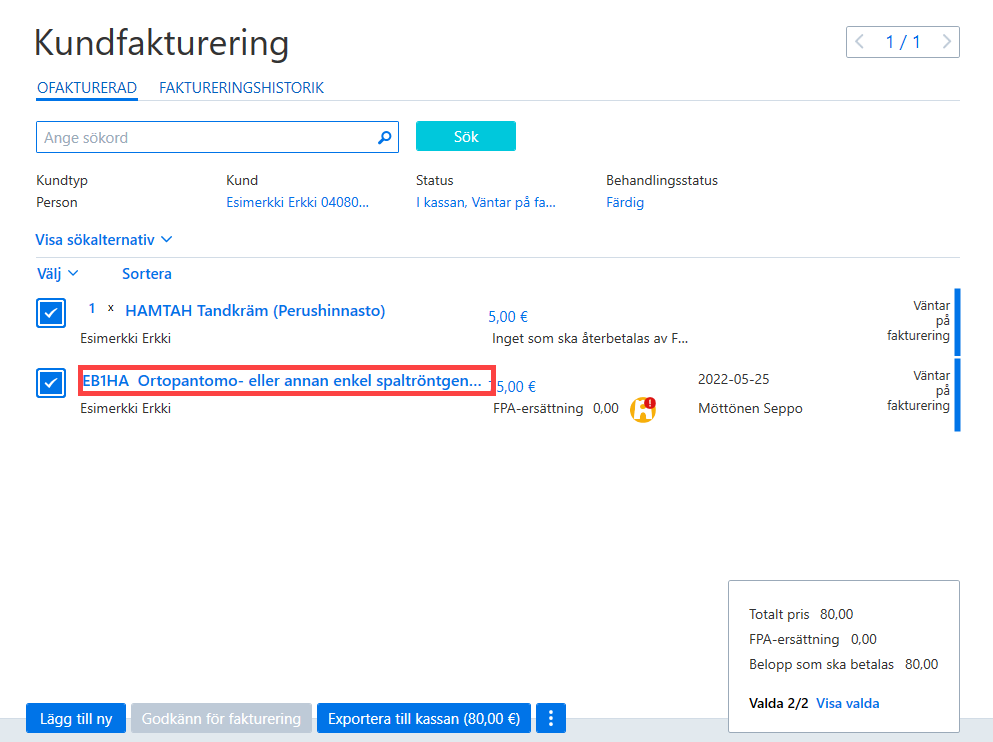The width and height of the screenshot is (993, 742).
Task: Click Exportera till kassan (80,00 €)
Action: pos(424,718)
